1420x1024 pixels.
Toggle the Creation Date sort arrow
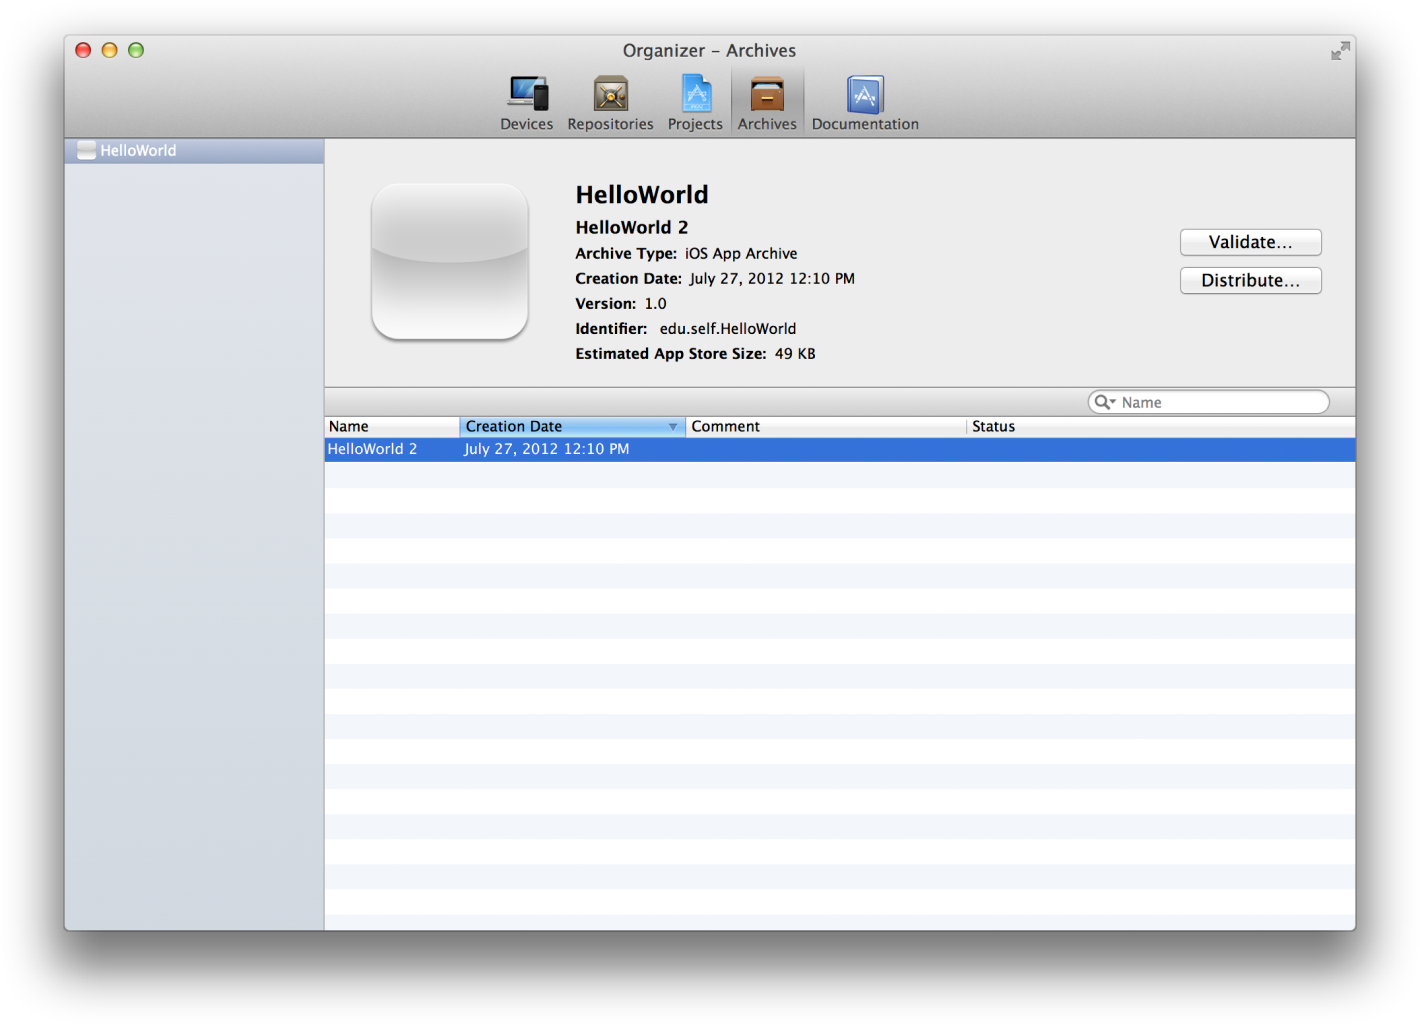point(673,427)
